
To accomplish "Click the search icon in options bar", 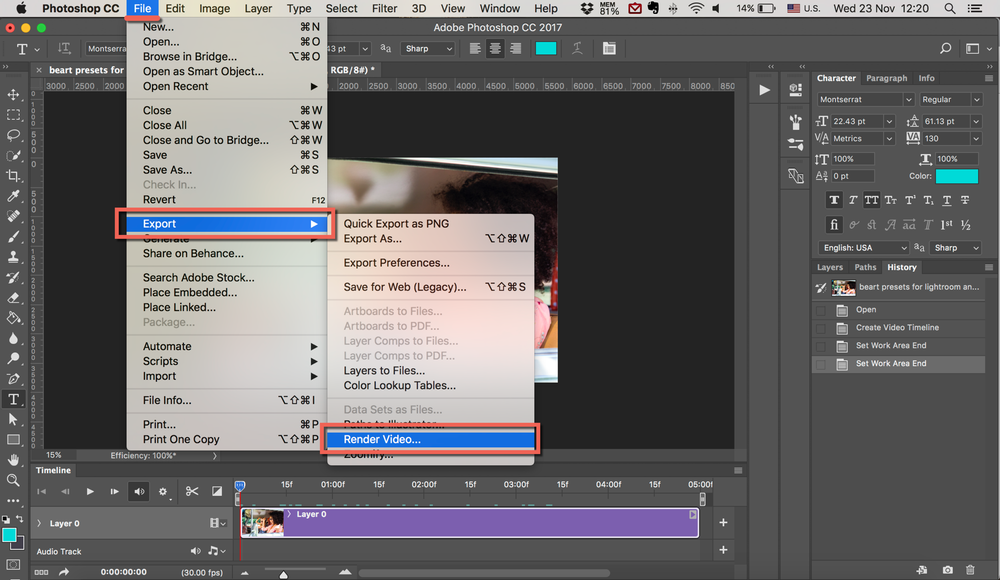I will [x=945, y=48].
